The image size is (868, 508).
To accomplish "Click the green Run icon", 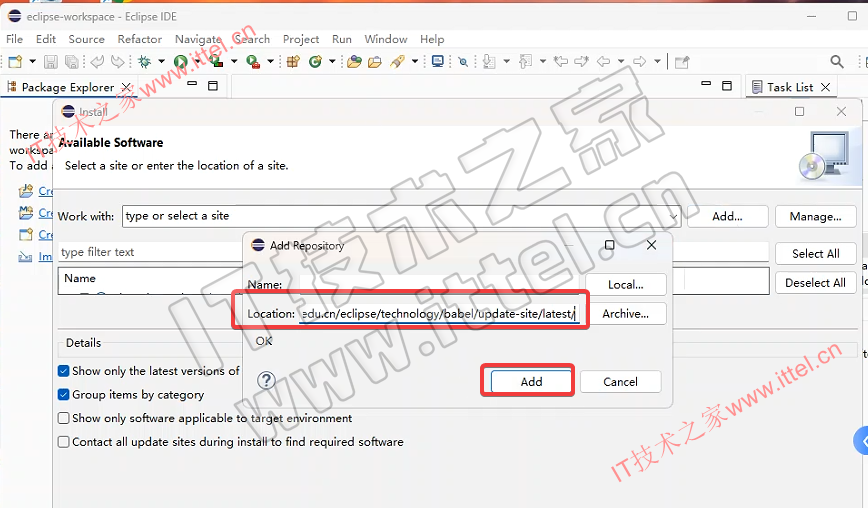I will pos(180,61).
